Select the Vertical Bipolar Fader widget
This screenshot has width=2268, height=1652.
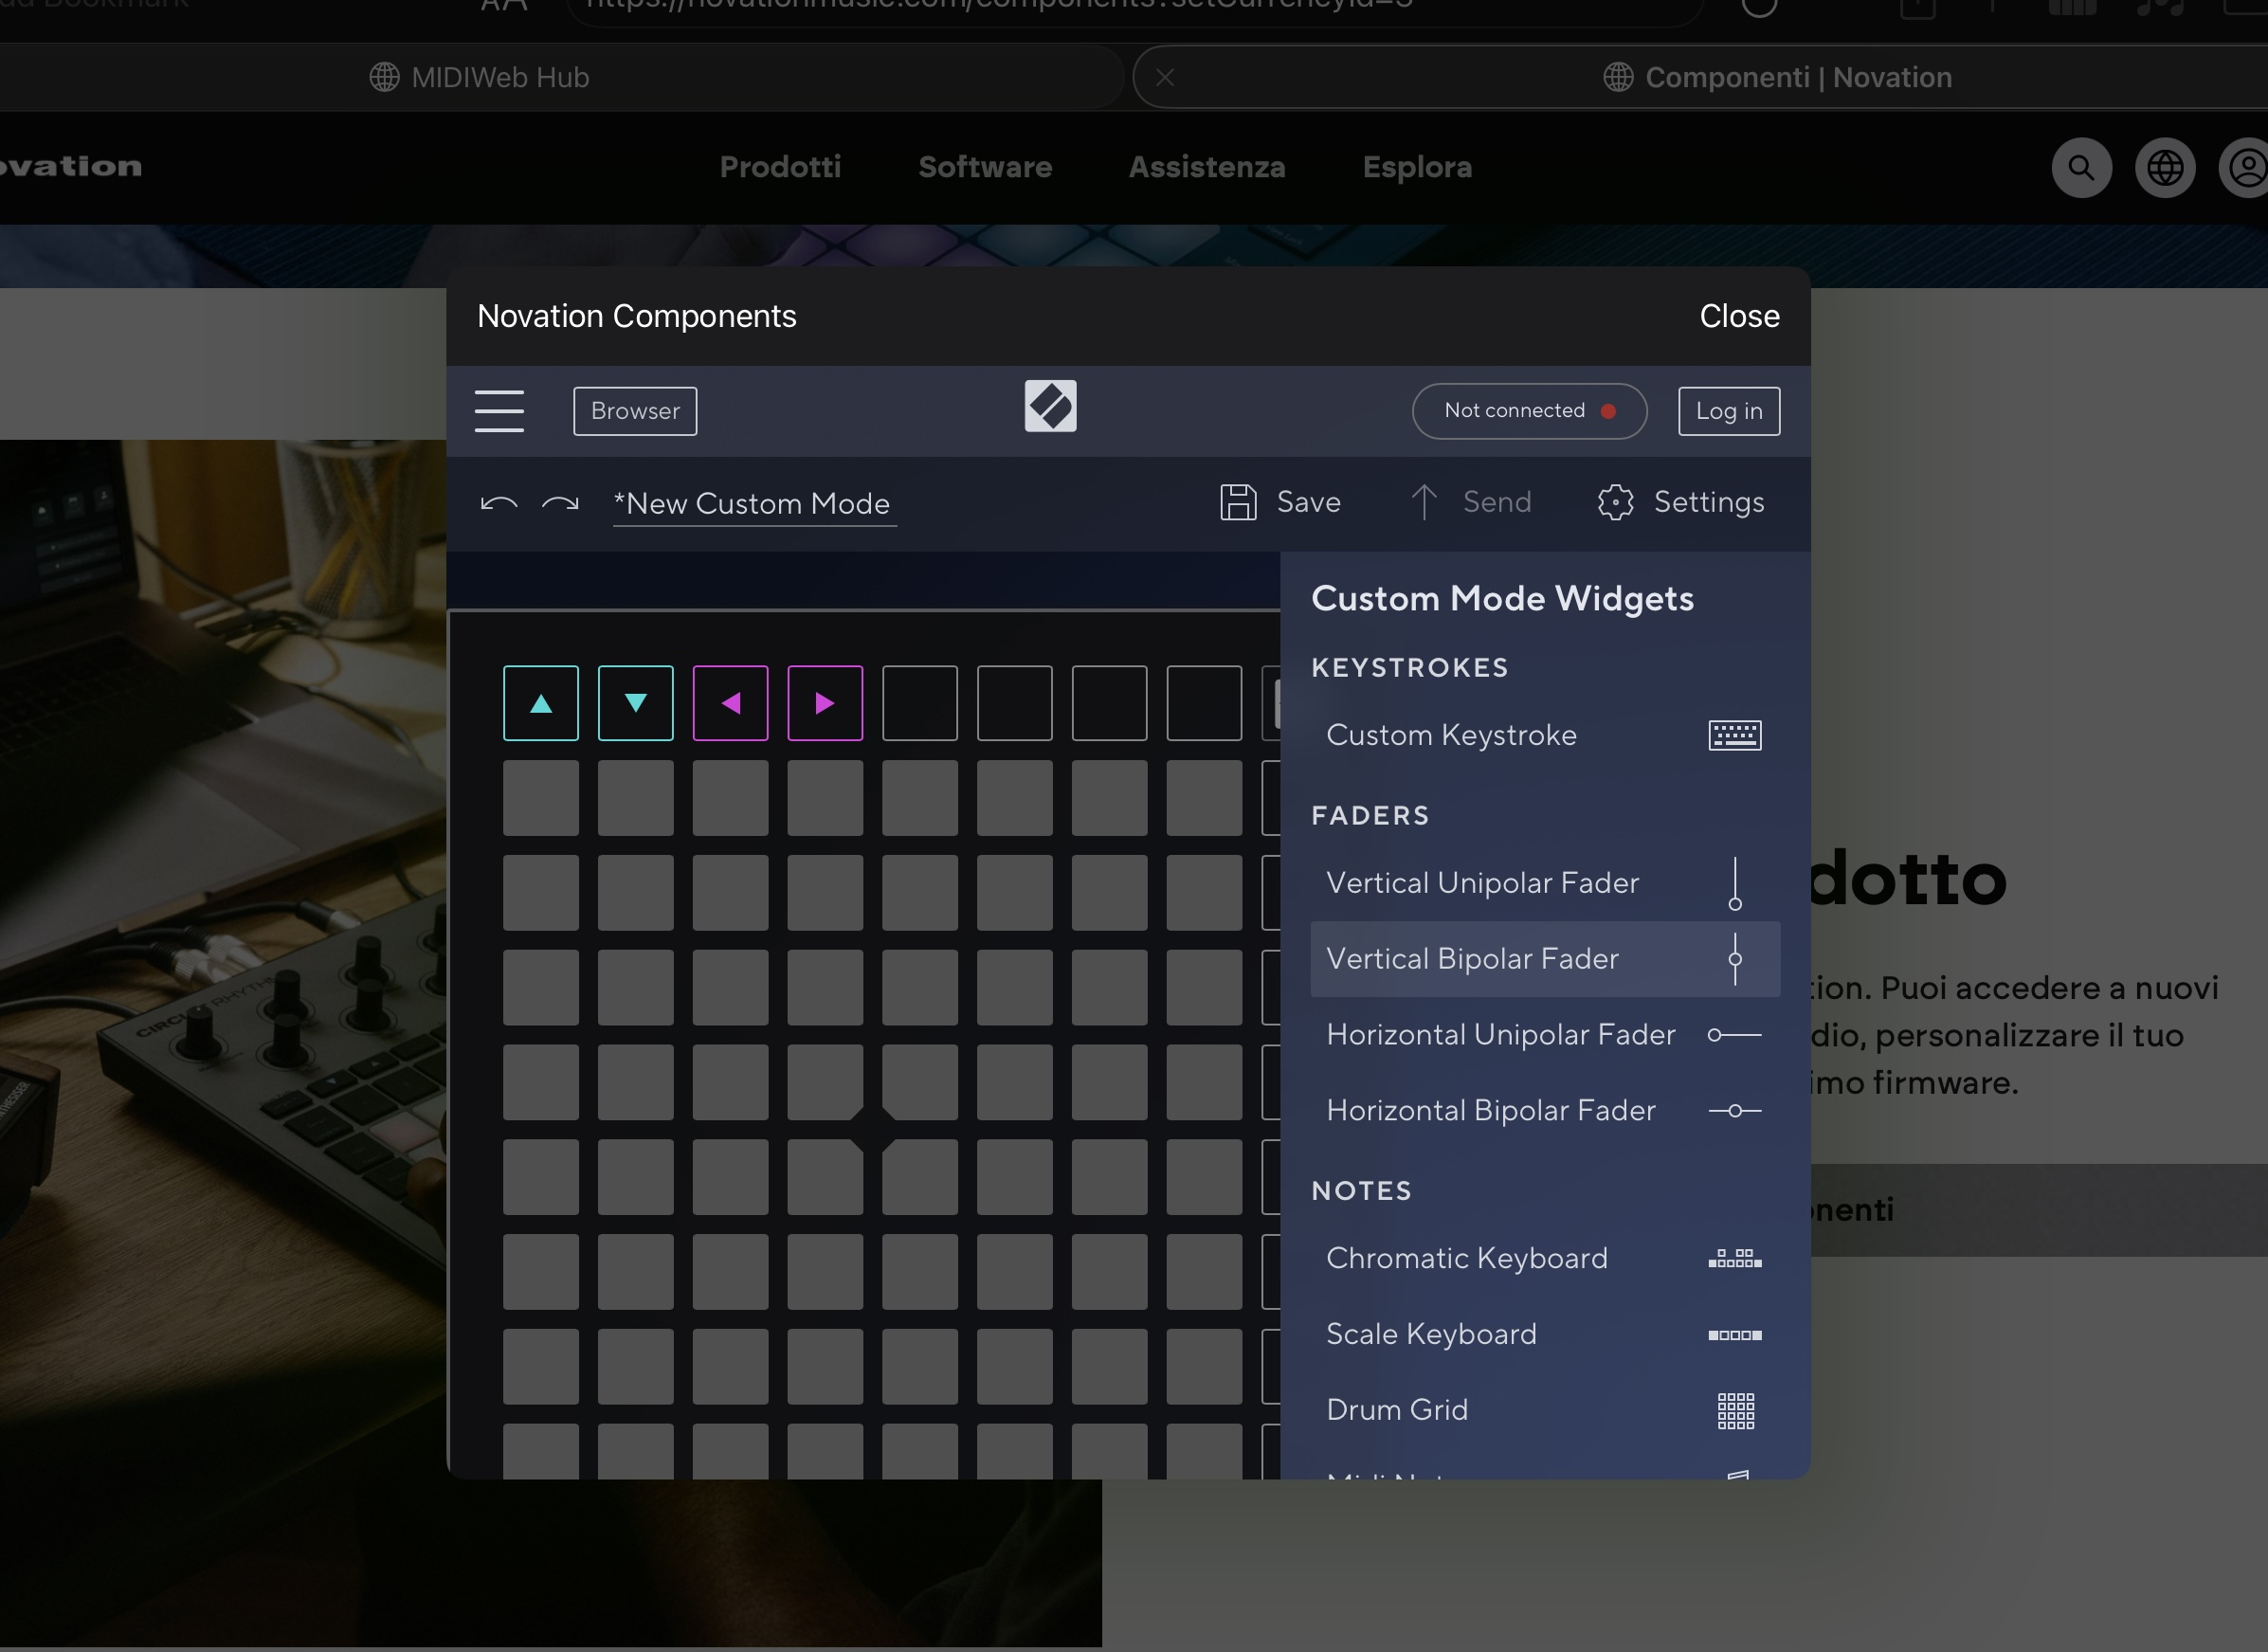click(x=1545, y=959)
